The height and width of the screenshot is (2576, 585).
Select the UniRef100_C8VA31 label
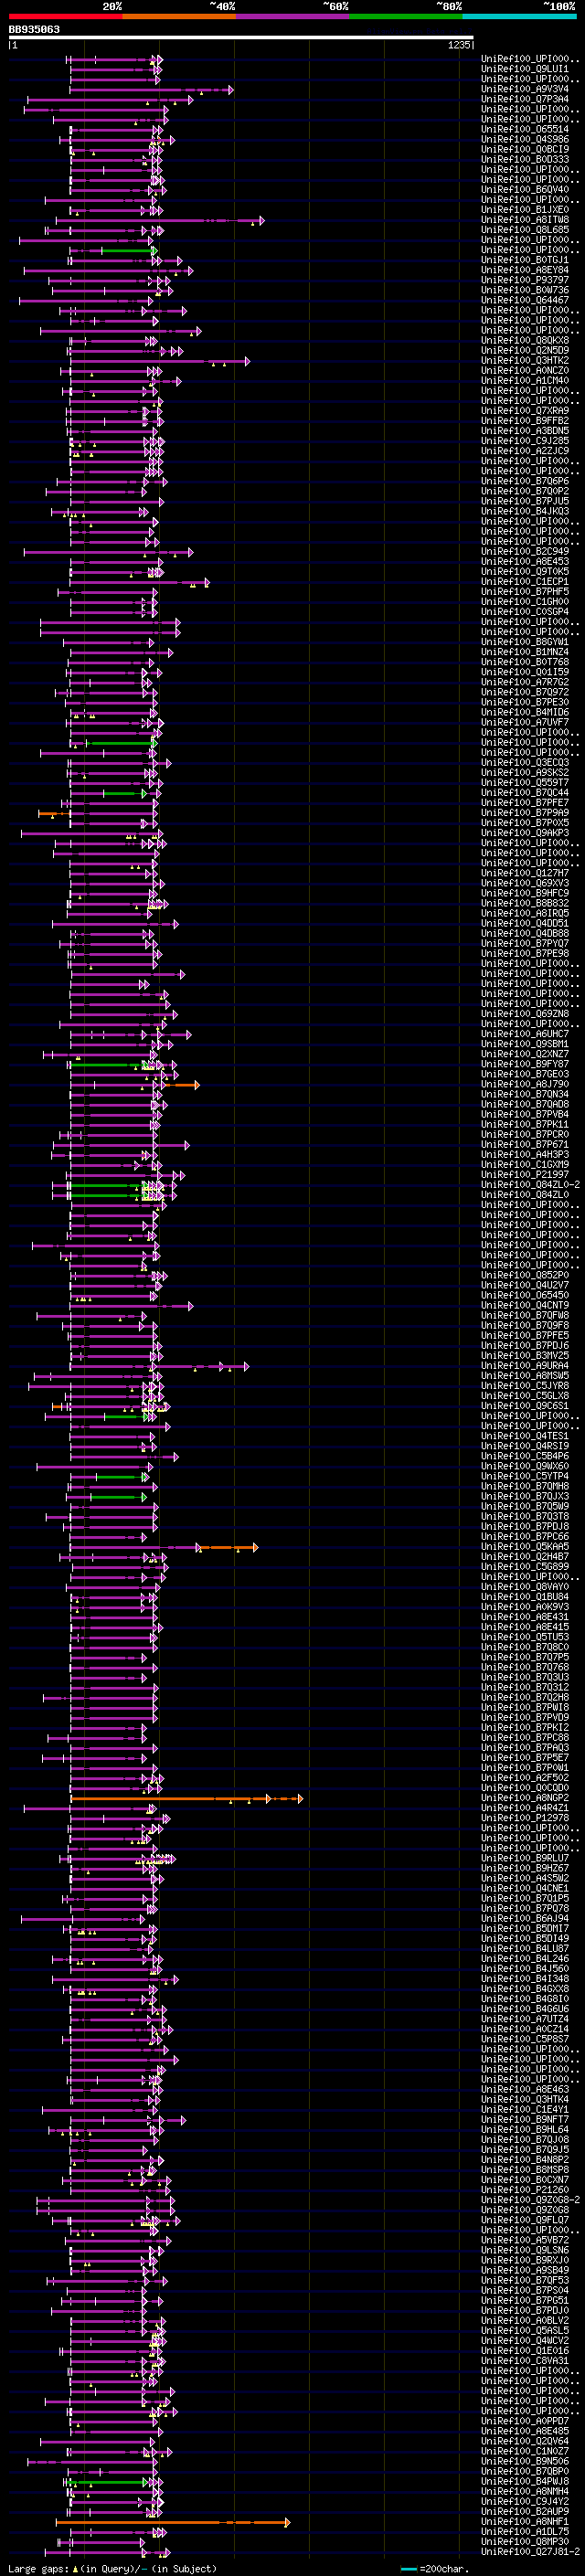tap(525, 2361)
